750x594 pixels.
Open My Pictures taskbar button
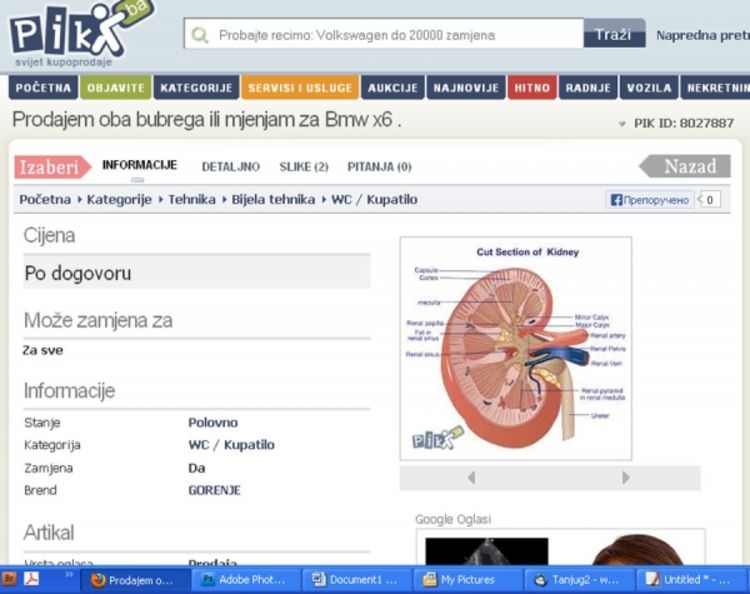pos(468,580)
